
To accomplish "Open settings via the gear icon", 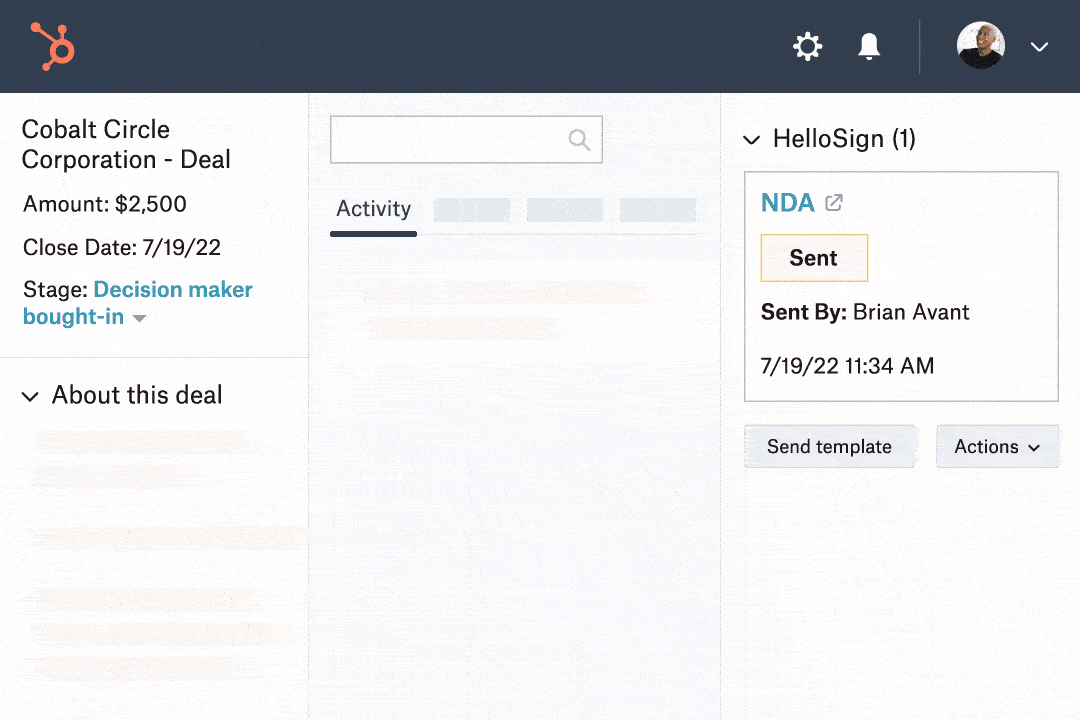I will click(807, 46).
